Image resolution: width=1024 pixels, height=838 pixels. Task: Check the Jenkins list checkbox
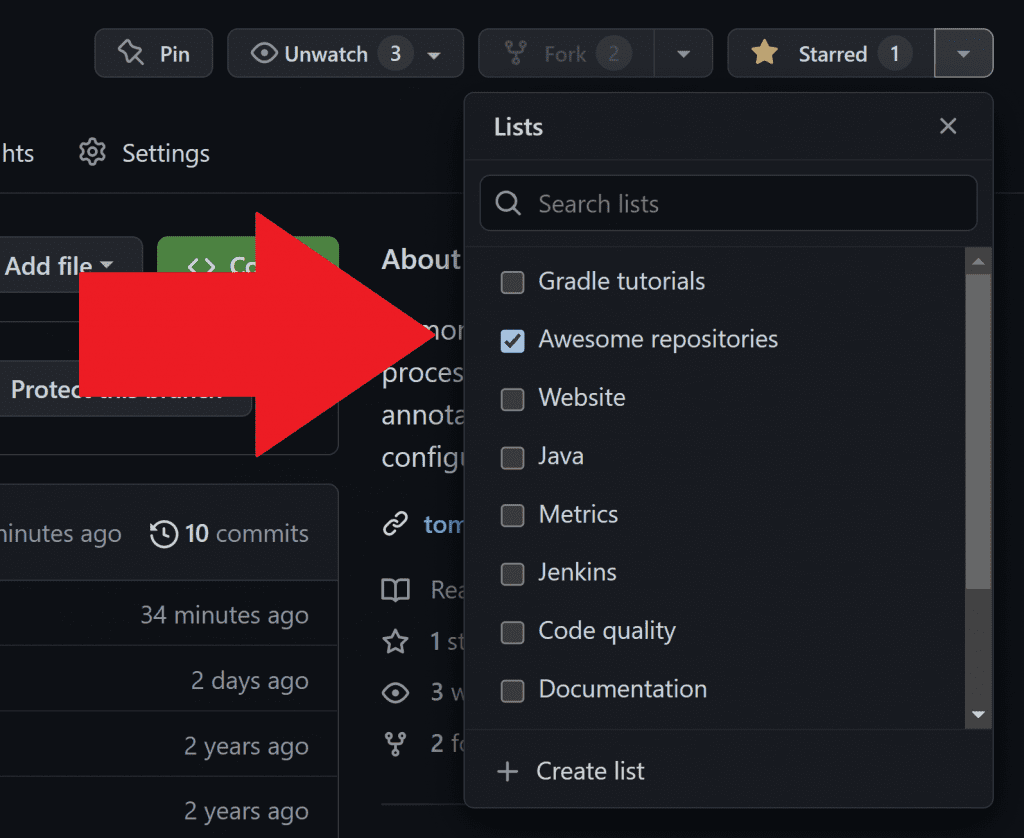[512, 574]
